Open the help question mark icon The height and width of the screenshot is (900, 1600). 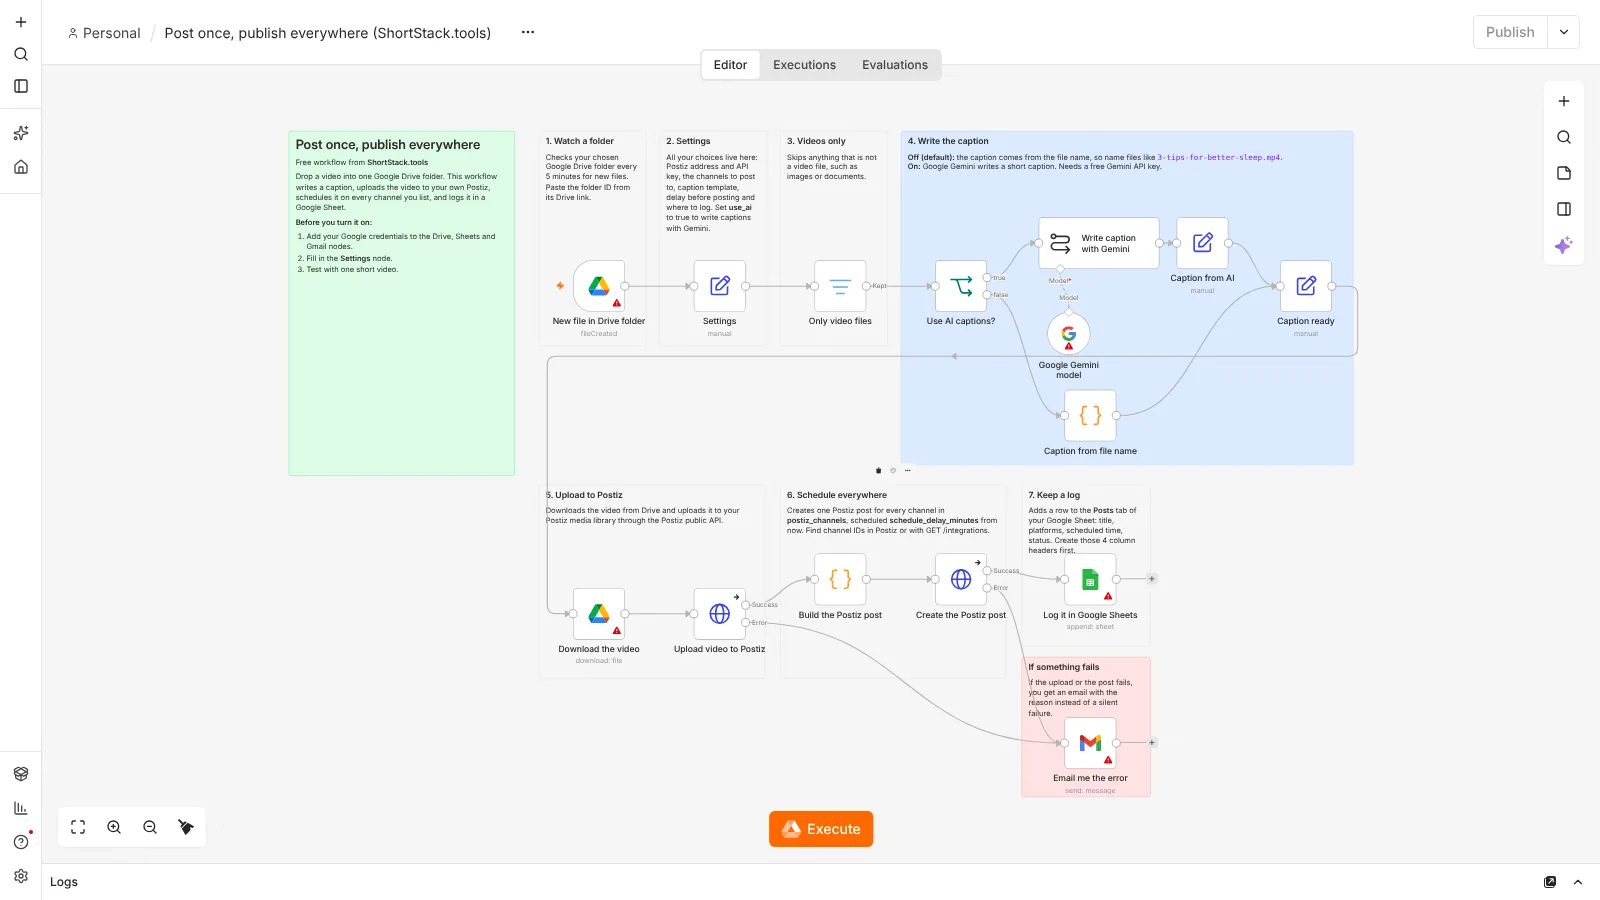[21, 842]
